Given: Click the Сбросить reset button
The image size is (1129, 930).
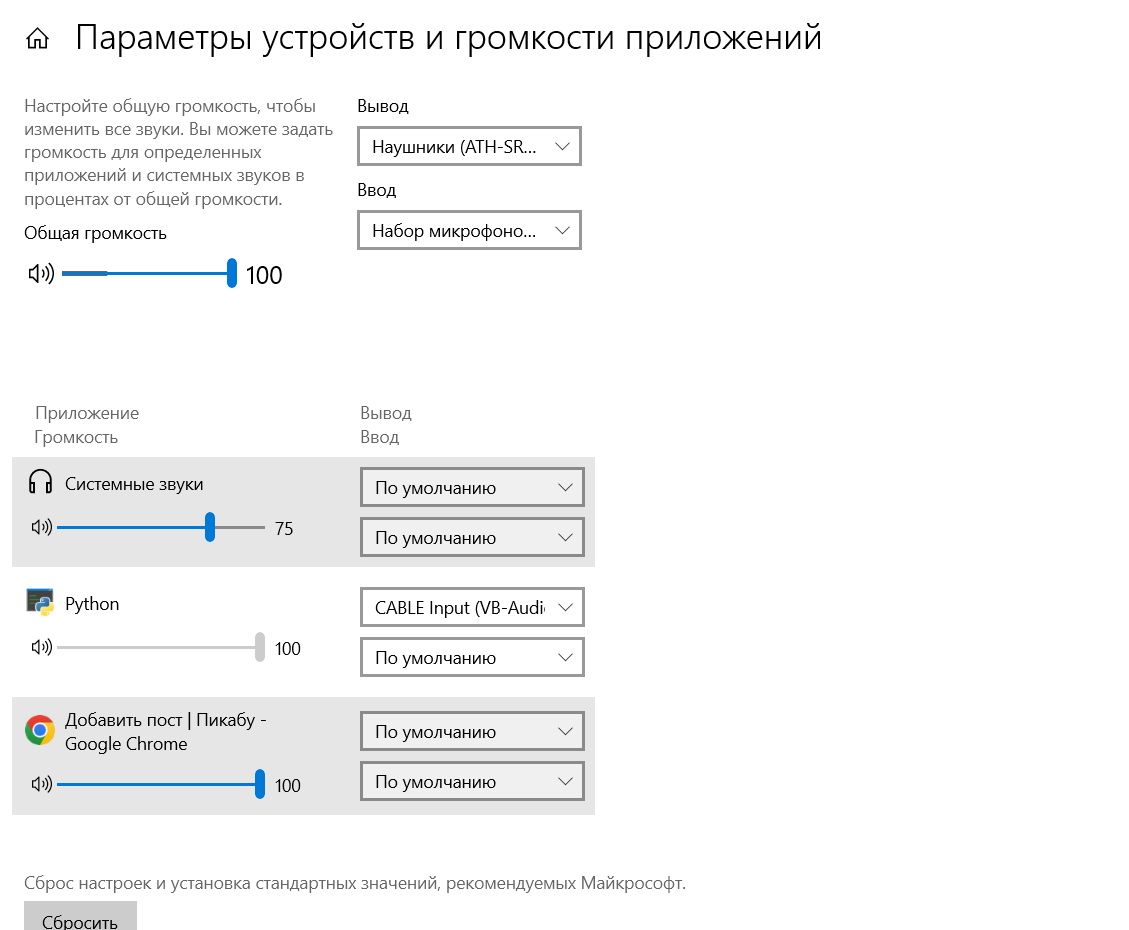Looking at the screenshot, I should pyautogui.click(x=80, y=916).
